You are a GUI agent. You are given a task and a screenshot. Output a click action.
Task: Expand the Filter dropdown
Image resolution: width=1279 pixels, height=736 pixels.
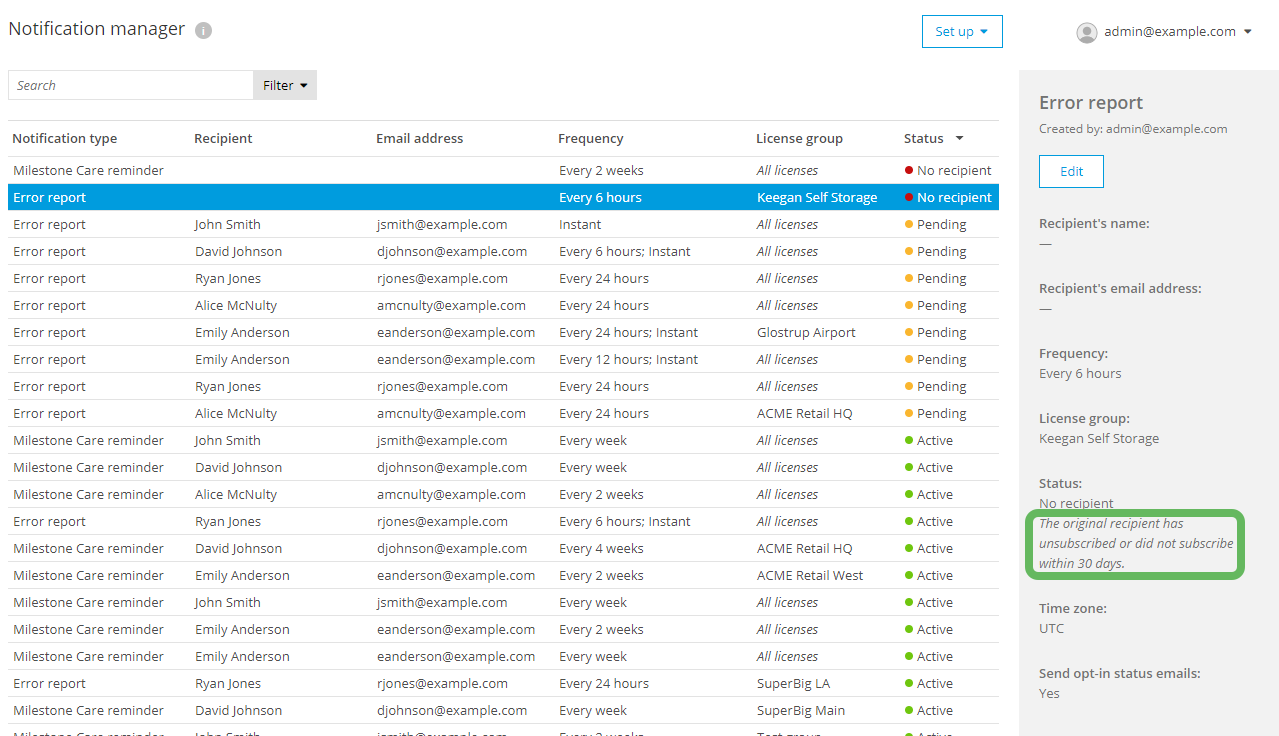(x=284, y=85)
